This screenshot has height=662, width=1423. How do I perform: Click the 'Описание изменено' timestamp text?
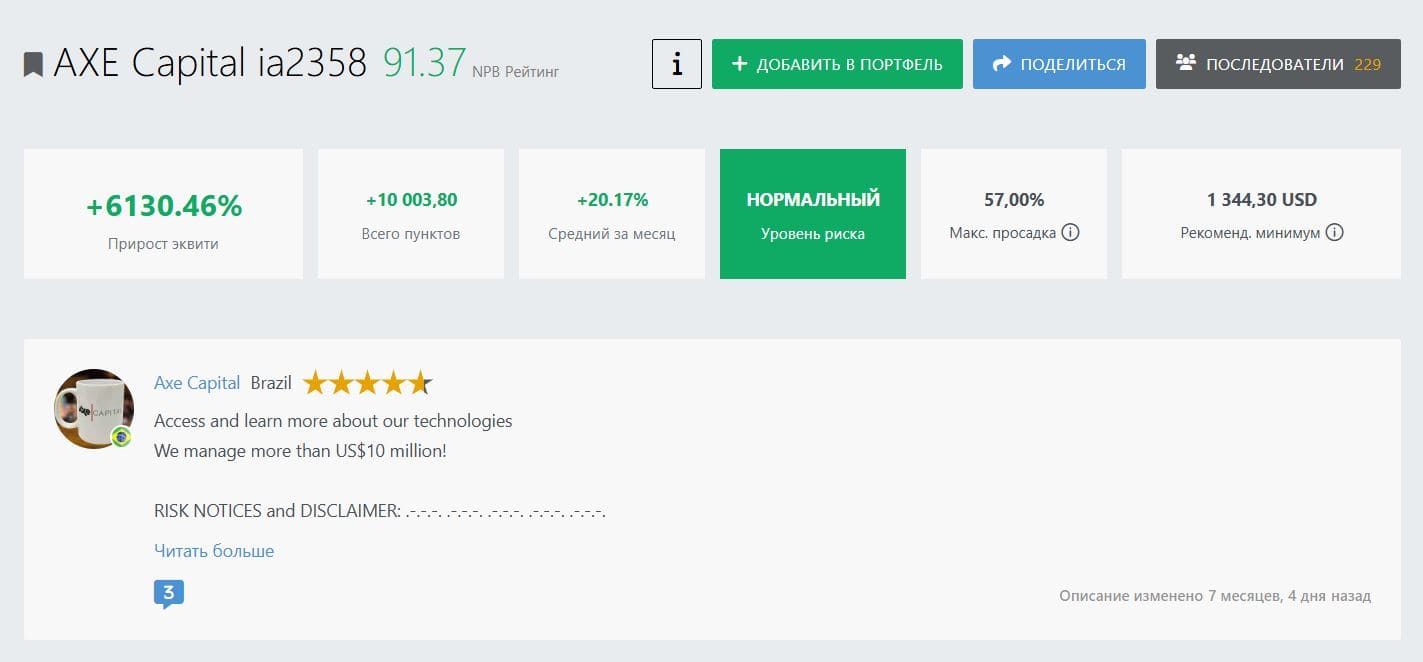[1215, 596]
